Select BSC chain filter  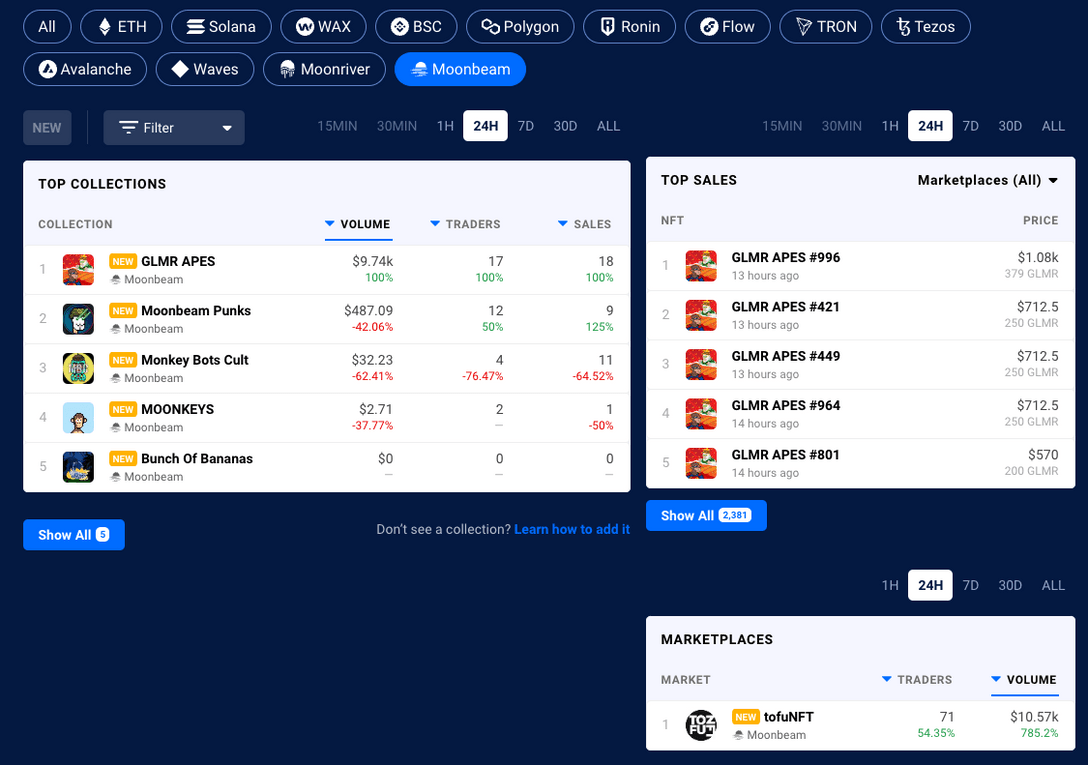416,27
